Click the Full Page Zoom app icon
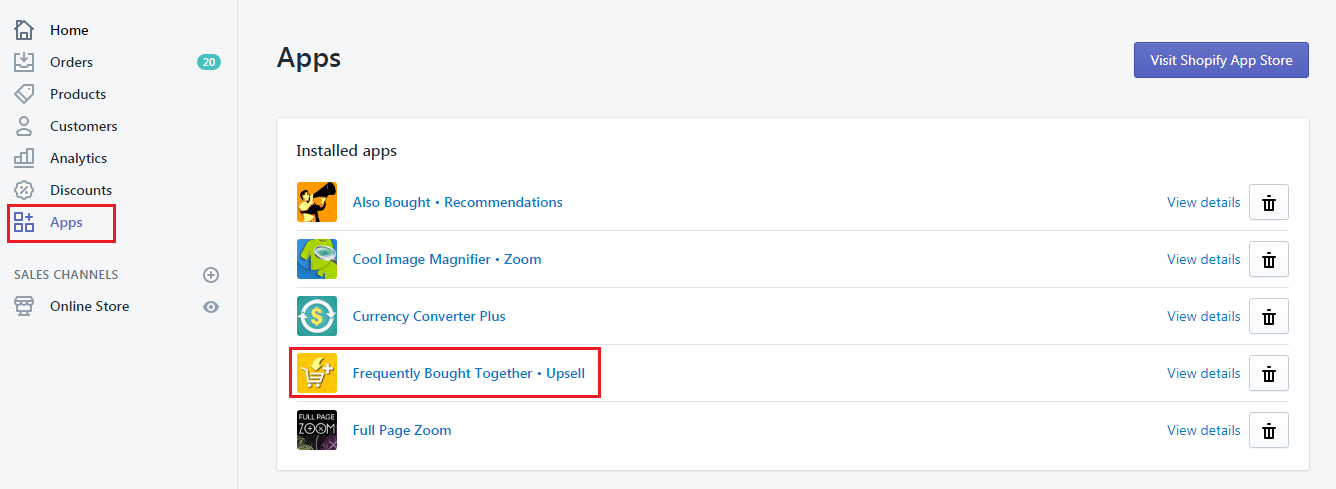This screenshot has height=489, width=1336. [317, 430]
